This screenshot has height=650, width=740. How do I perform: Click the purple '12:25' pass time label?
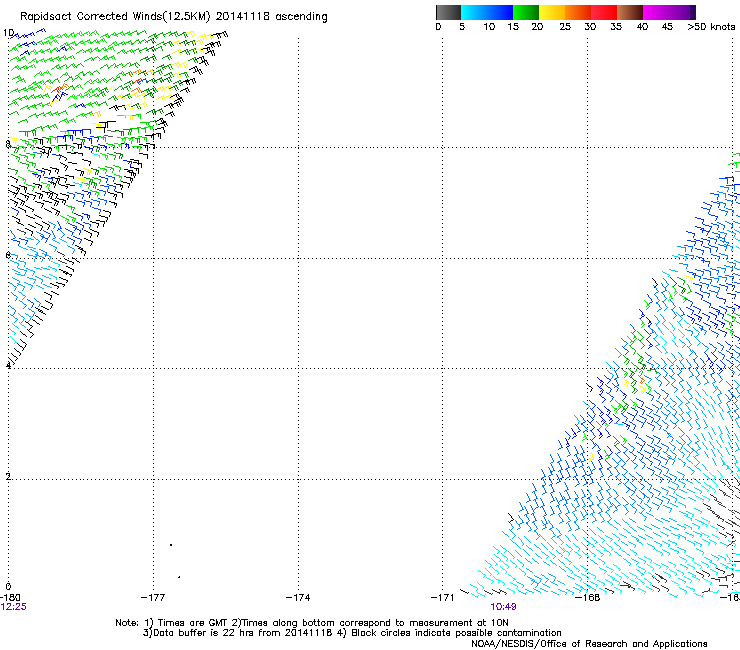click(13, 607)
